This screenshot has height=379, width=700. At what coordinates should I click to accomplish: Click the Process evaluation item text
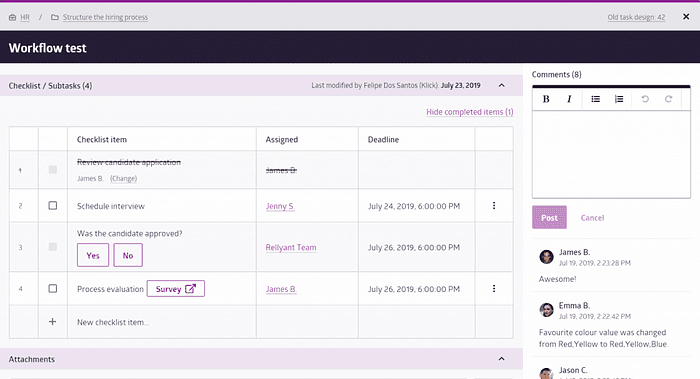[x=110, y=289]
